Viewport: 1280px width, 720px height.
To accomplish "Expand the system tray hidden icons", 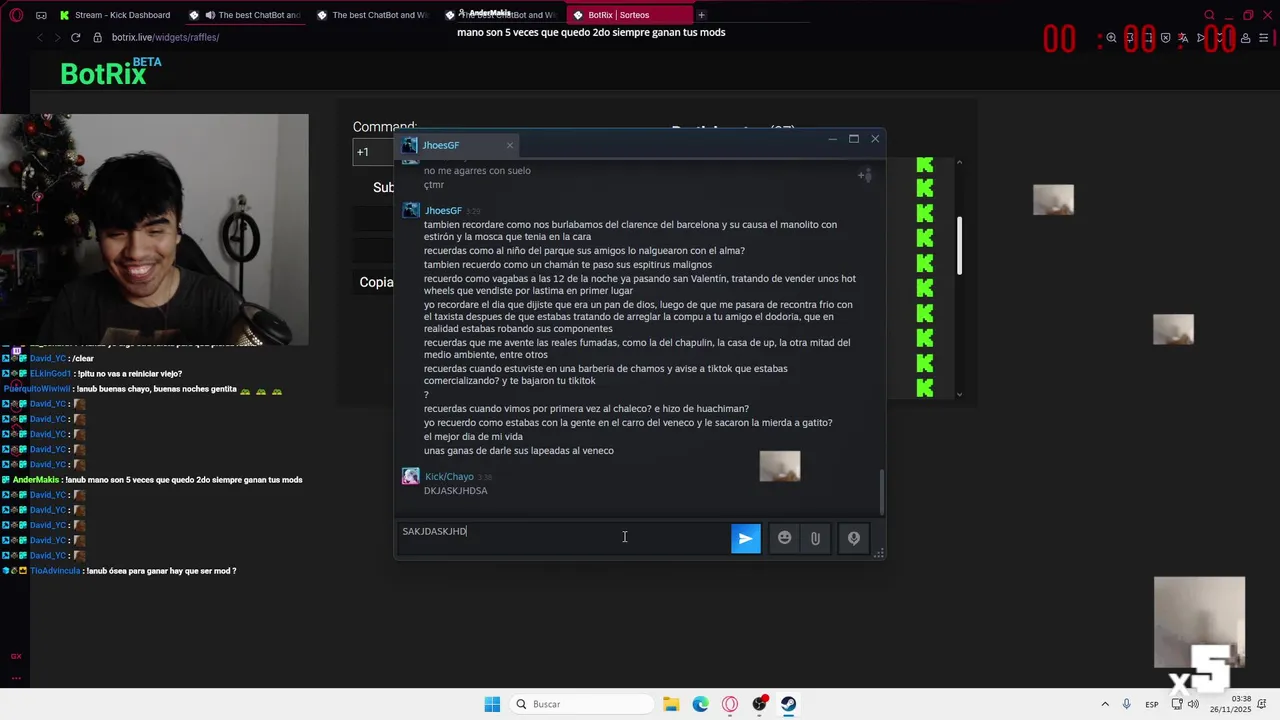I will coord(1105,704).
